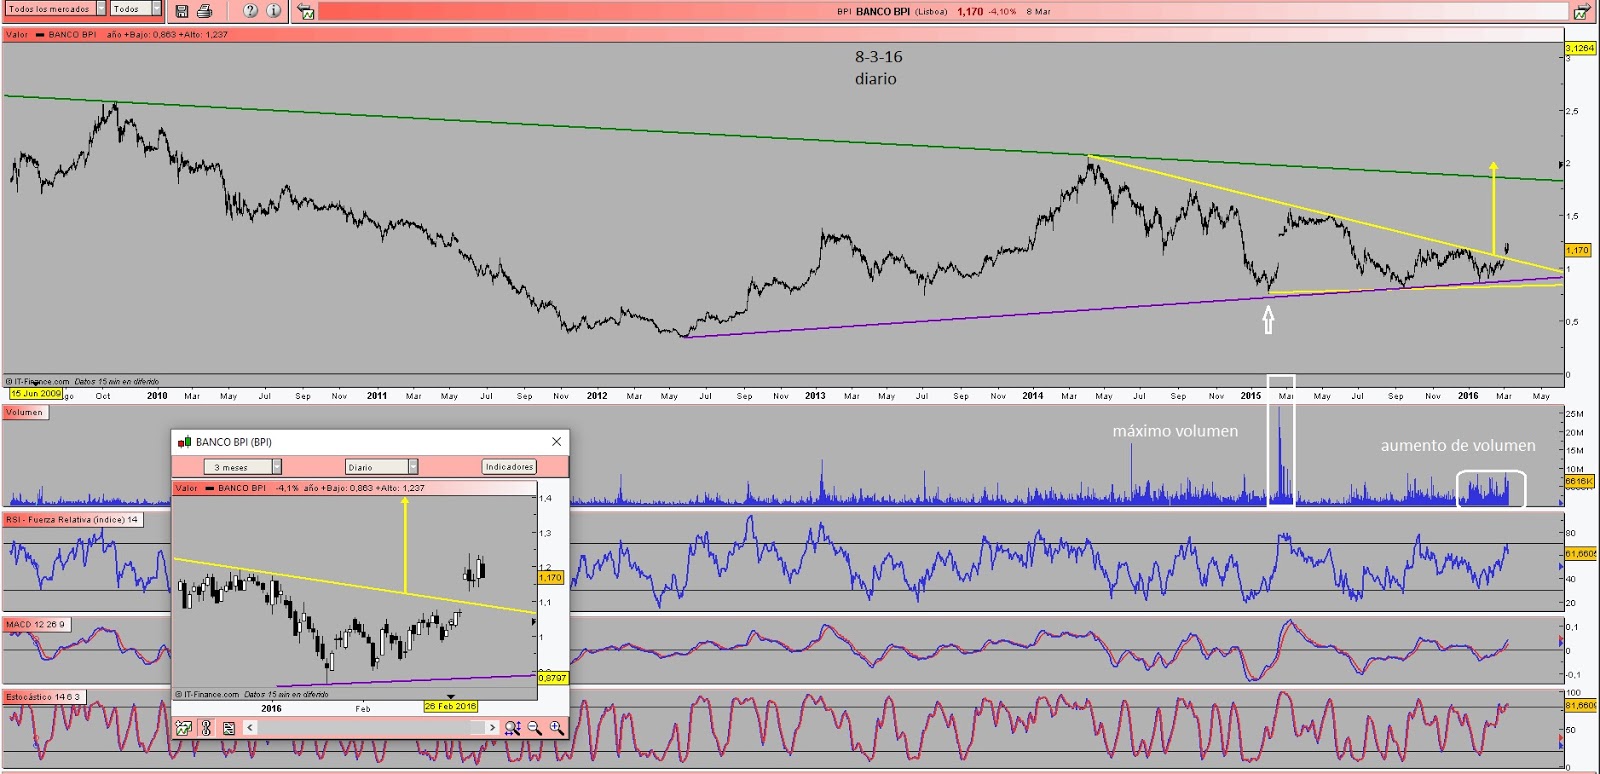Click the RSI value tag 61,6605
This screenshot has width=1600, height=774.
click(1581, 553)
